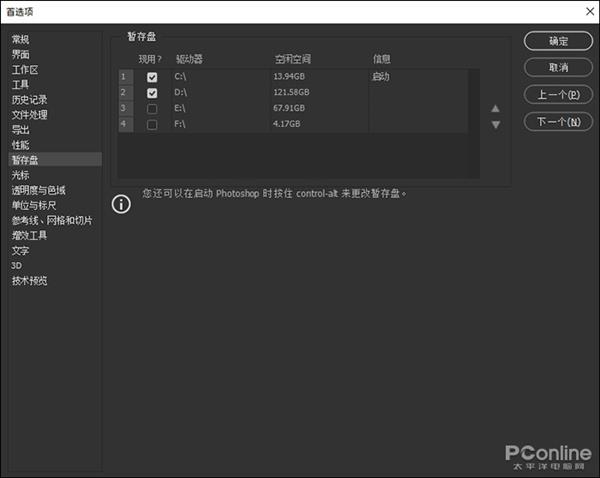Open 增效工具 preferences
The image size is (600, 478).
click(x=29, y=235)
